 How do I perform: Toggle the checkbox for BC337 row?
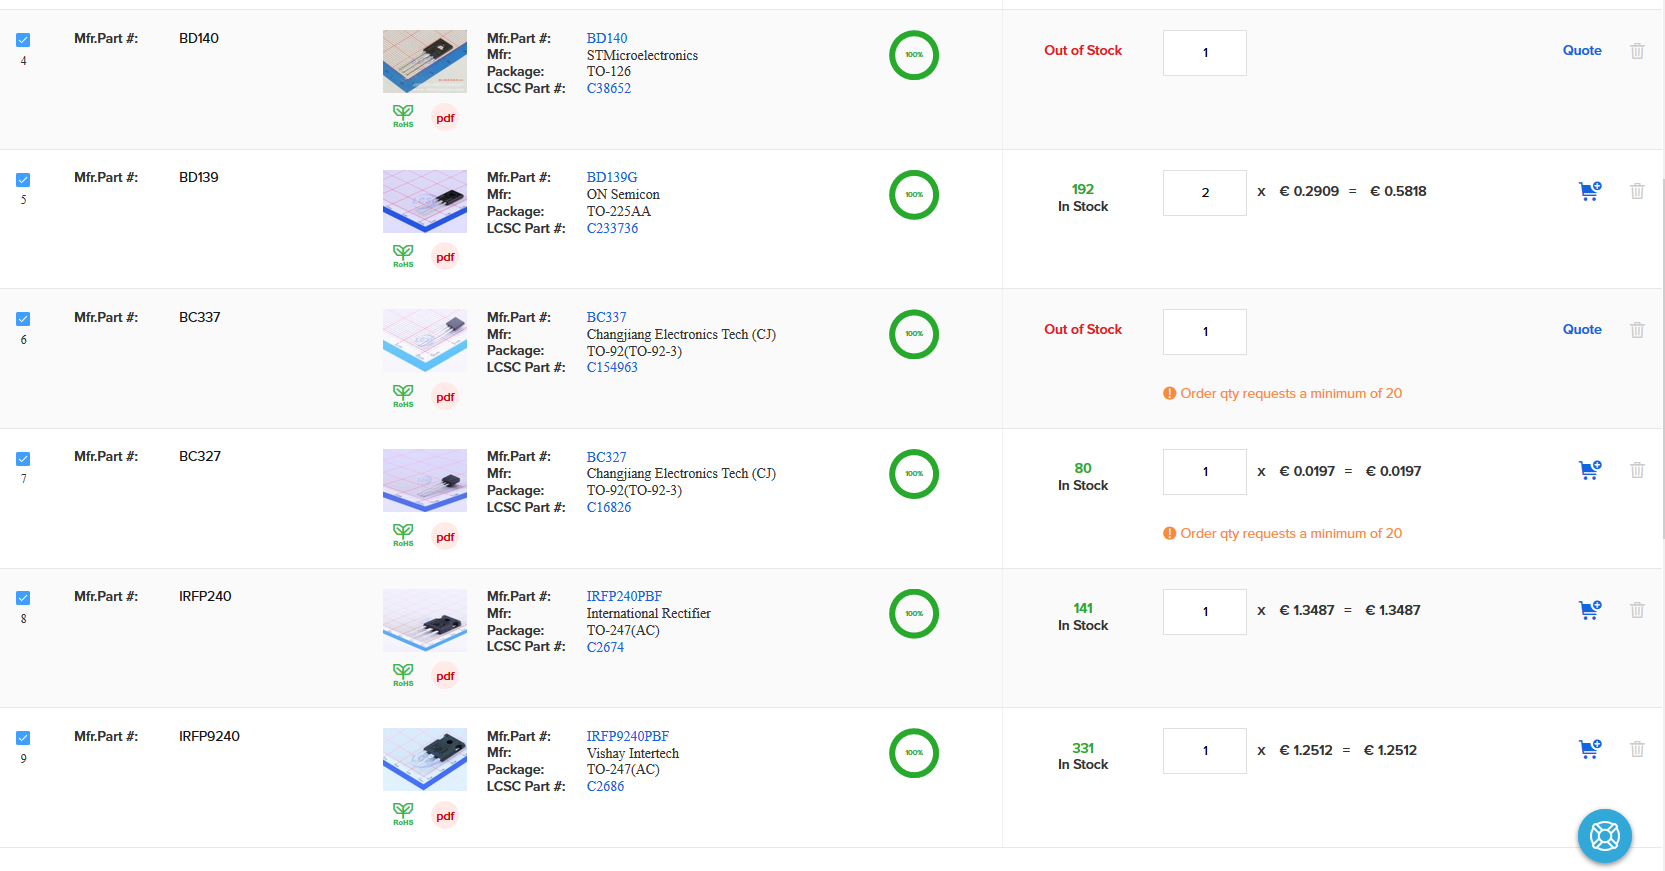coord(23,319)
